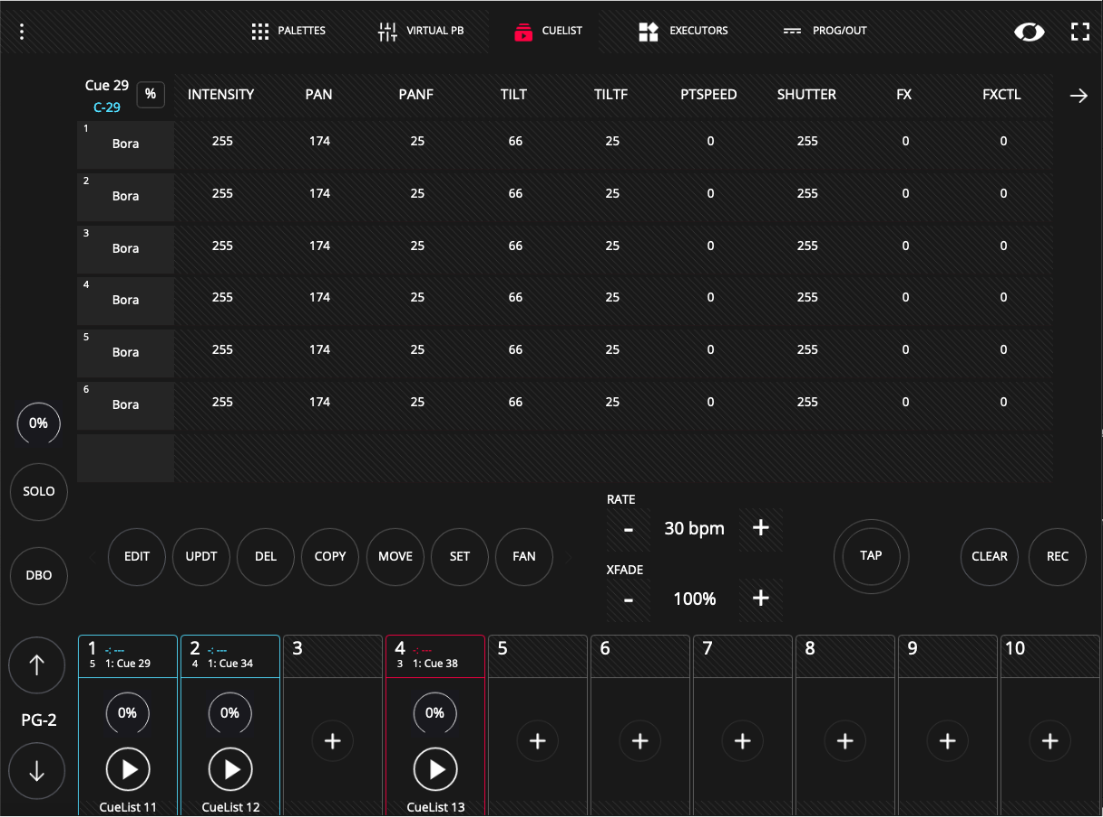Switch to the Palettes tab
This screenshot has height=817, width=1103.
tap(288, 31)
